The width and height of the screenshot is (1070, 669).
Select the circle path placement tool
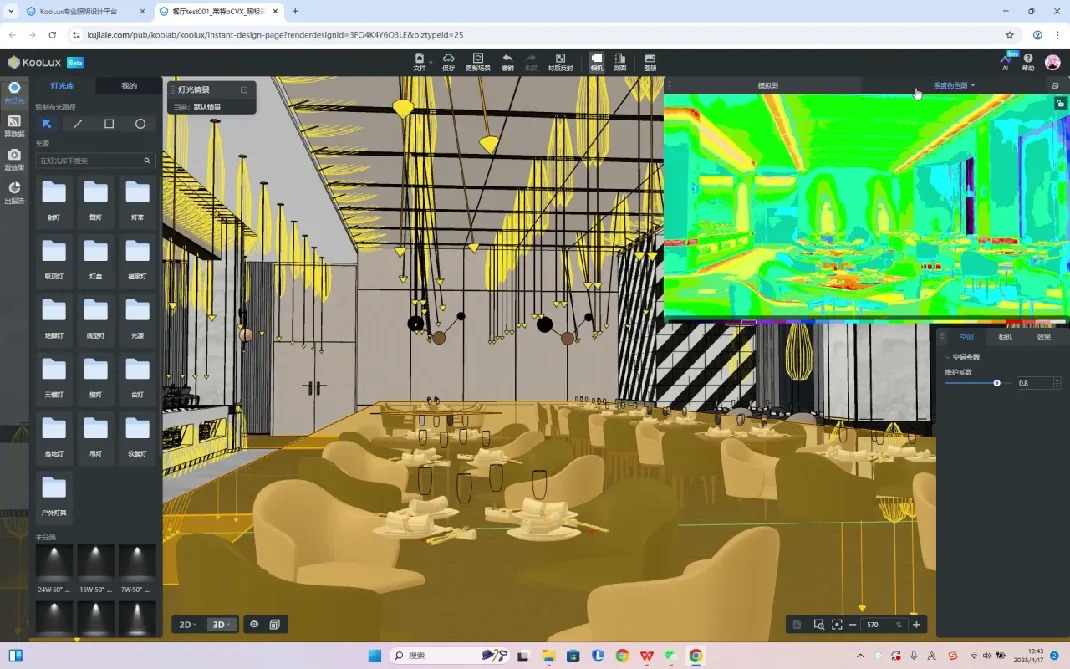[x=140, y=124]
